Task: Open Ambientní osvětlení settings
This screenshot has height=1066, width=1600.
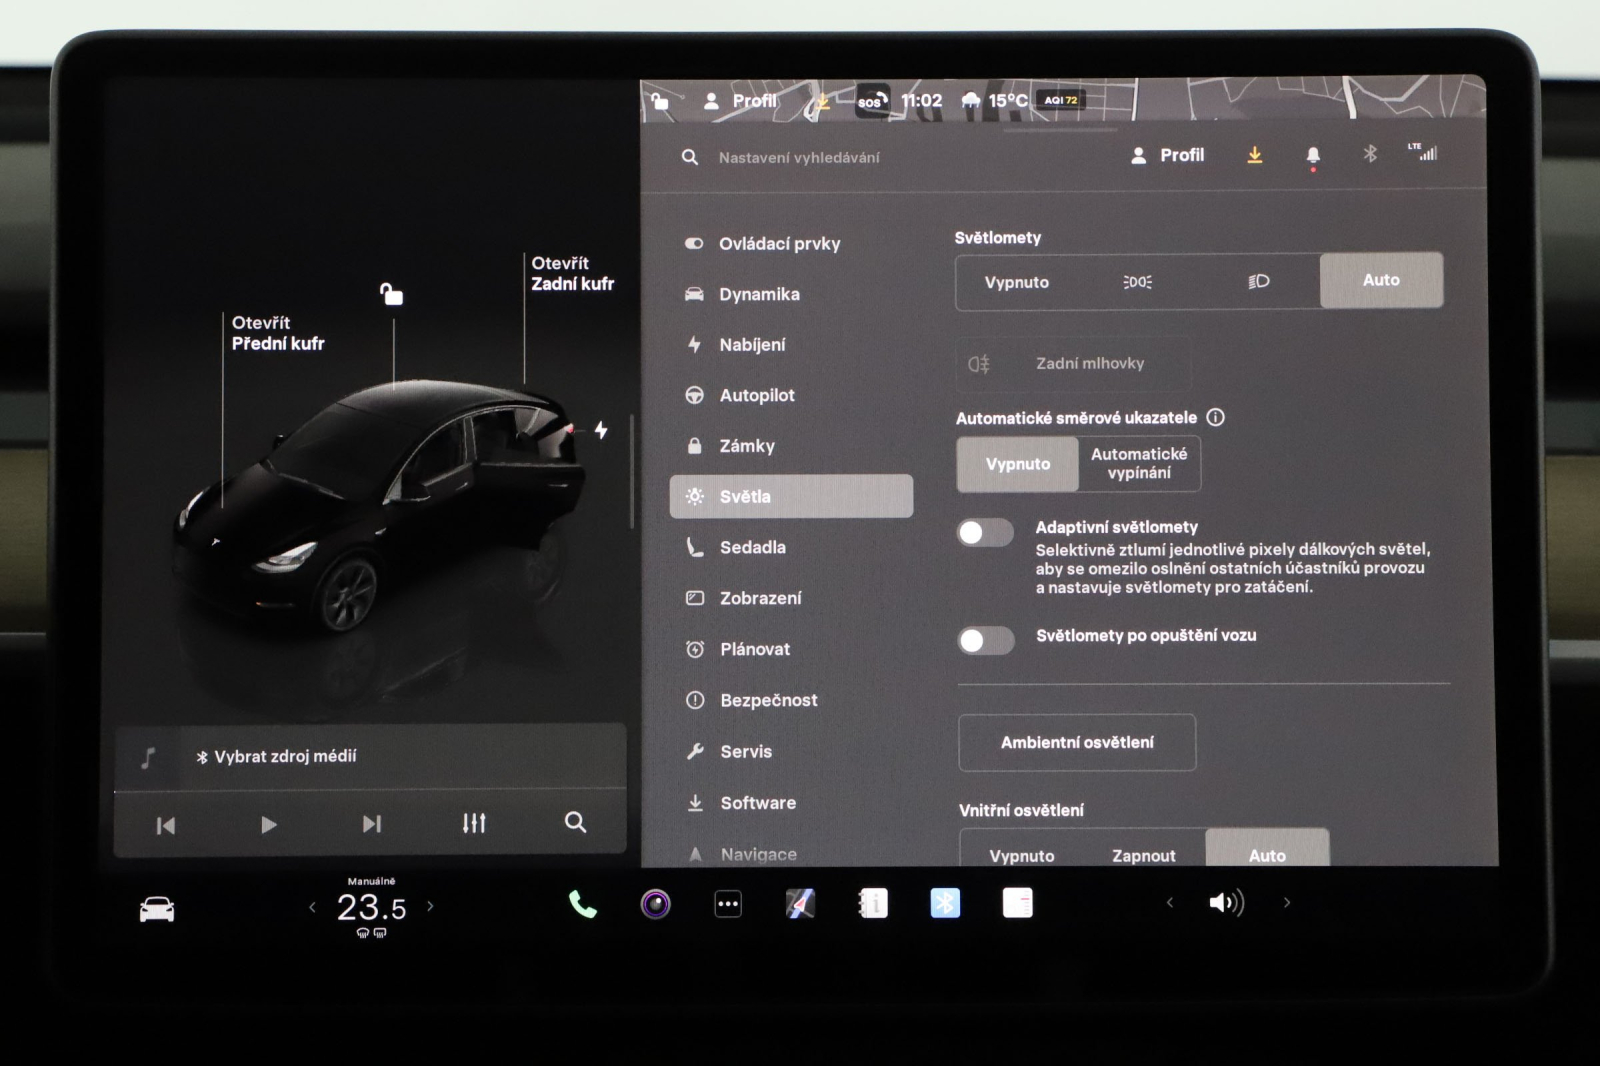Action: [1077, 742]
